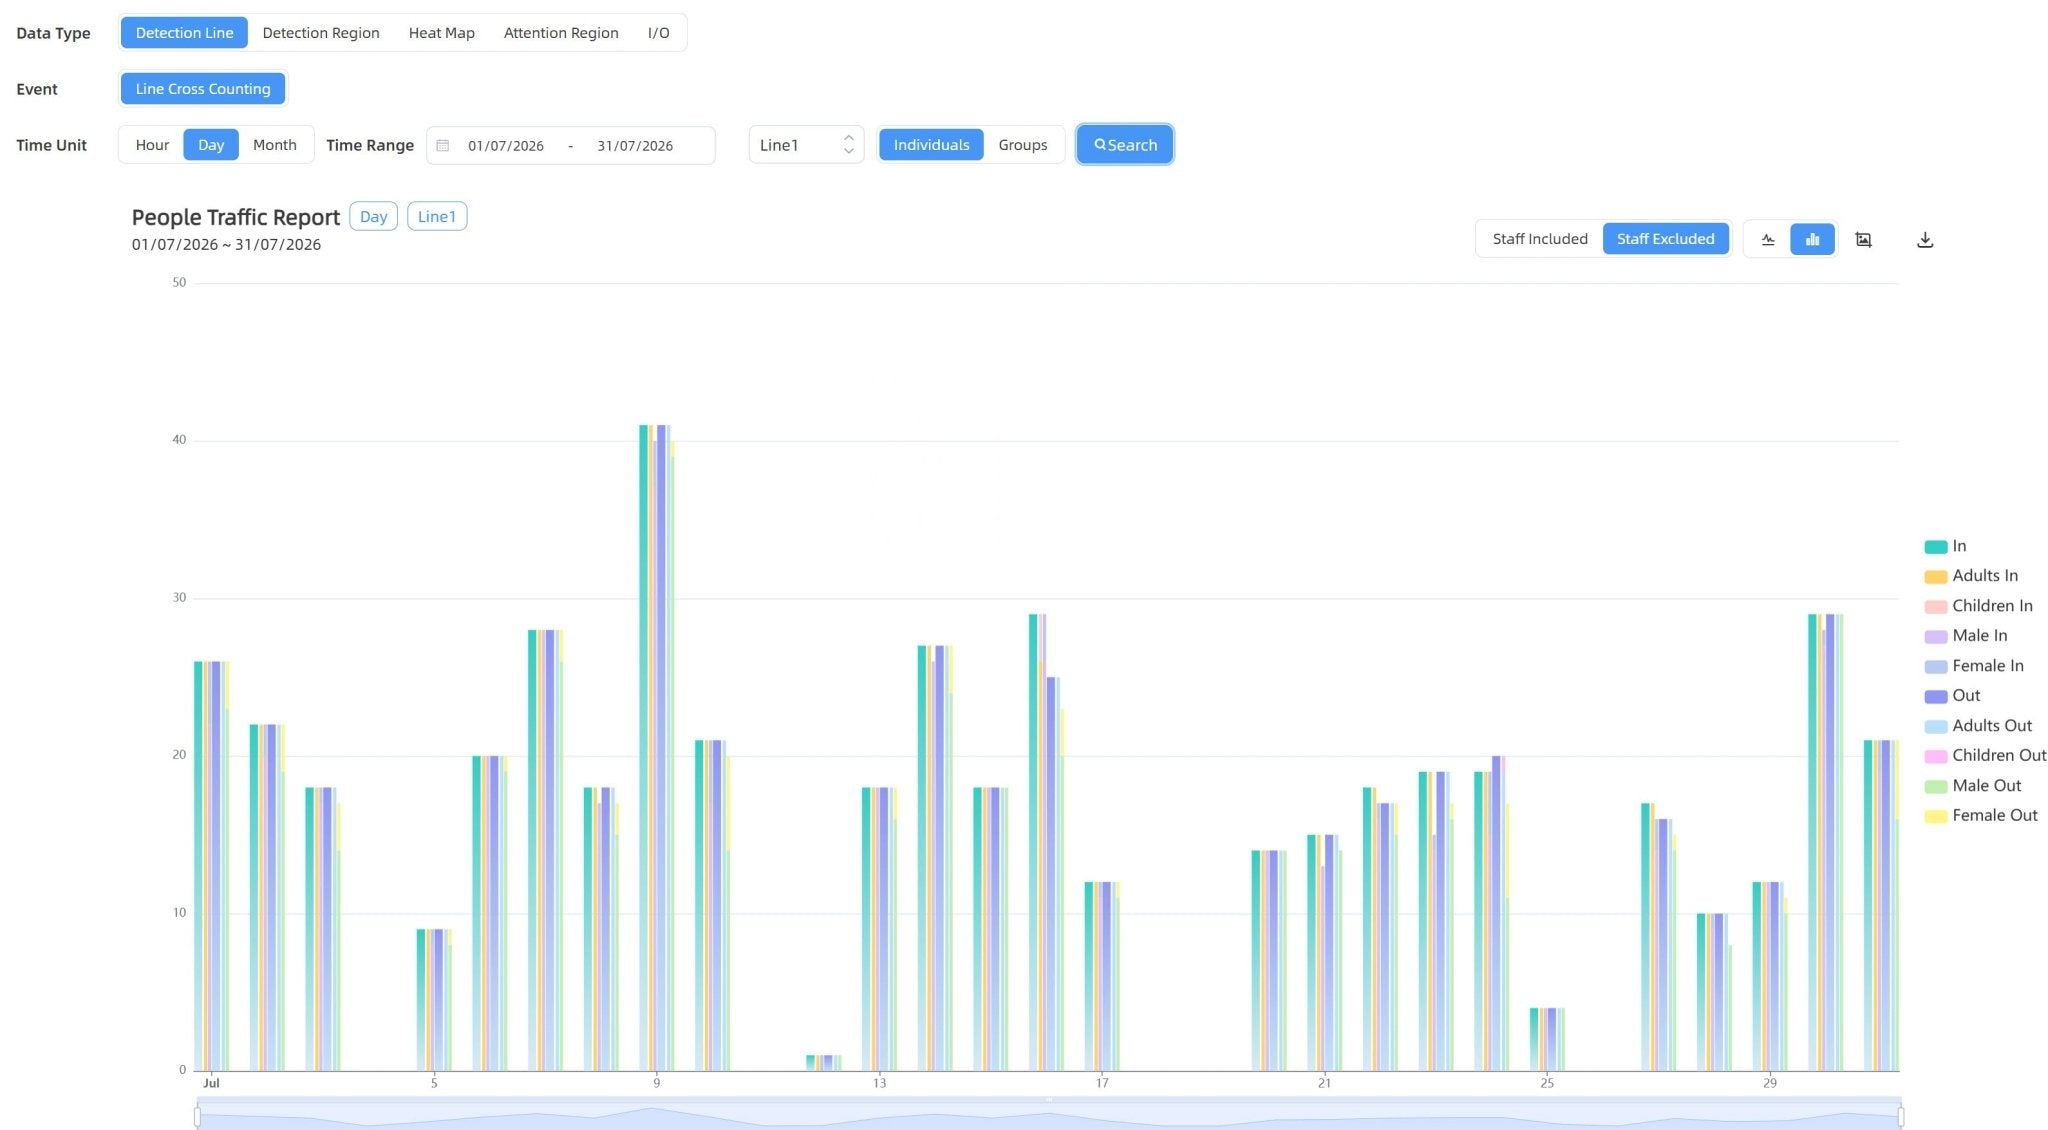Choose Staff Excluded option
Image resolution: width=2048 pixels, height=1130 pixels.
pos(1665,239)
